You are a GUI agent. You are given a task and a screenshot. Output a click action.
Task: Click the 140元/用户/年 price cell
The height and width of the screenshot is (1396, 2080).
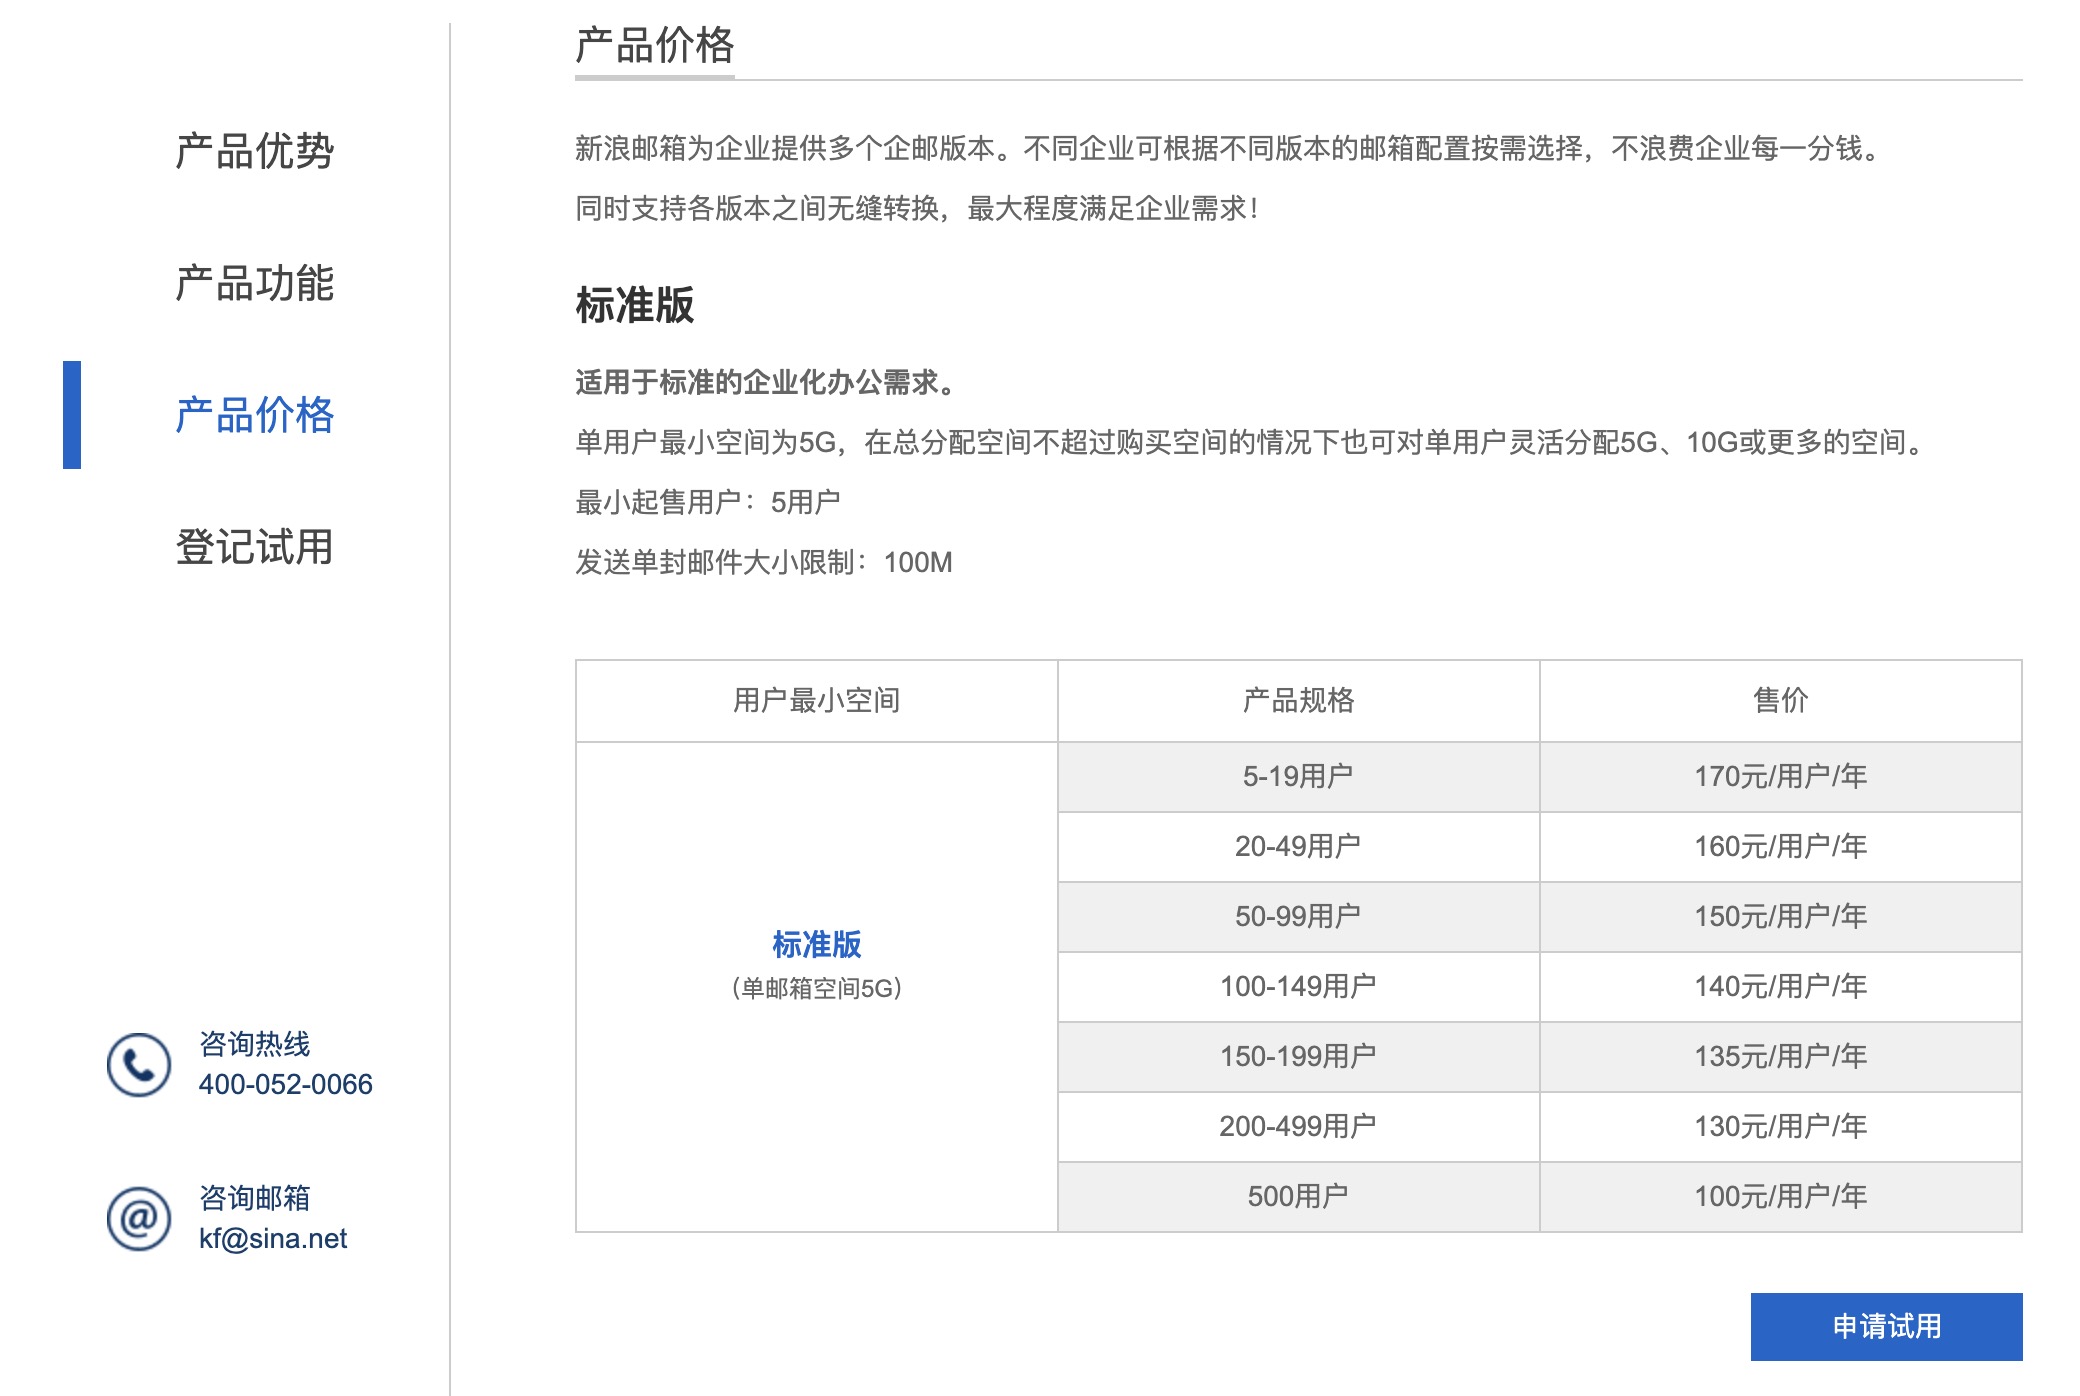1780,986
